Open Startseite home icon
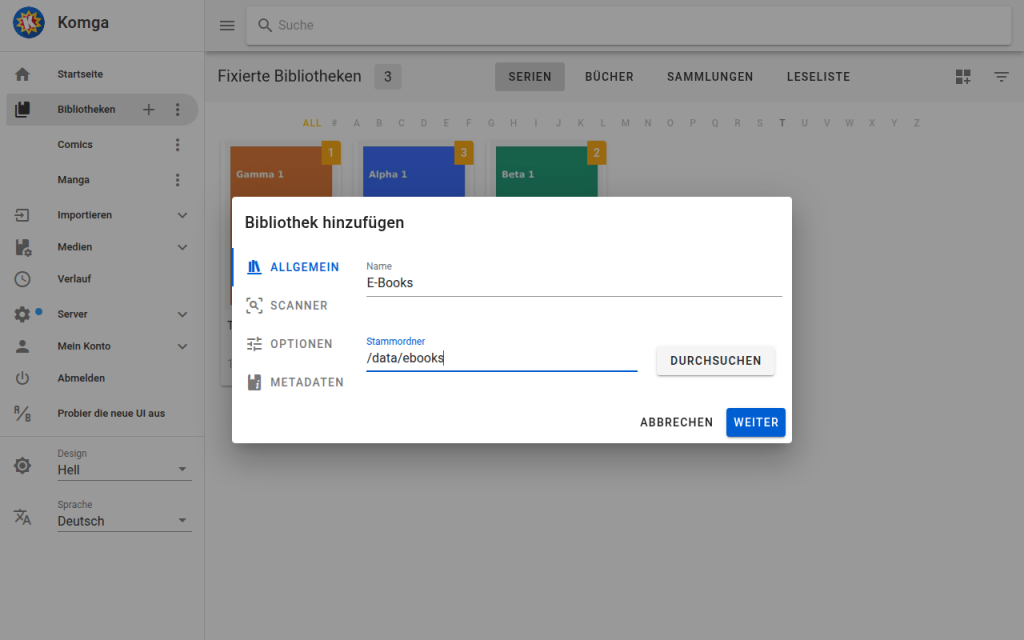 (x=22, y=74)
